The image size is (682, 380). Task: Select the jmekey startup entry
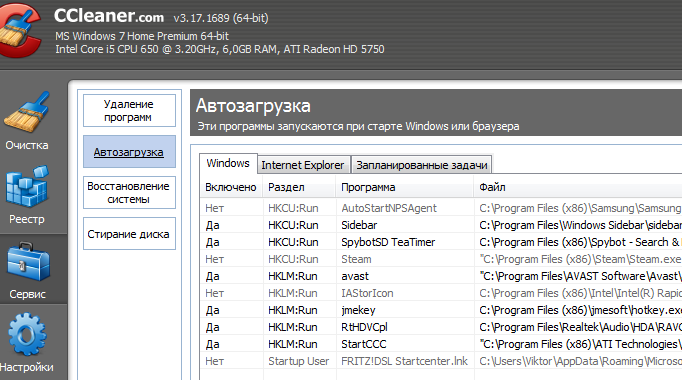(358, 310)
